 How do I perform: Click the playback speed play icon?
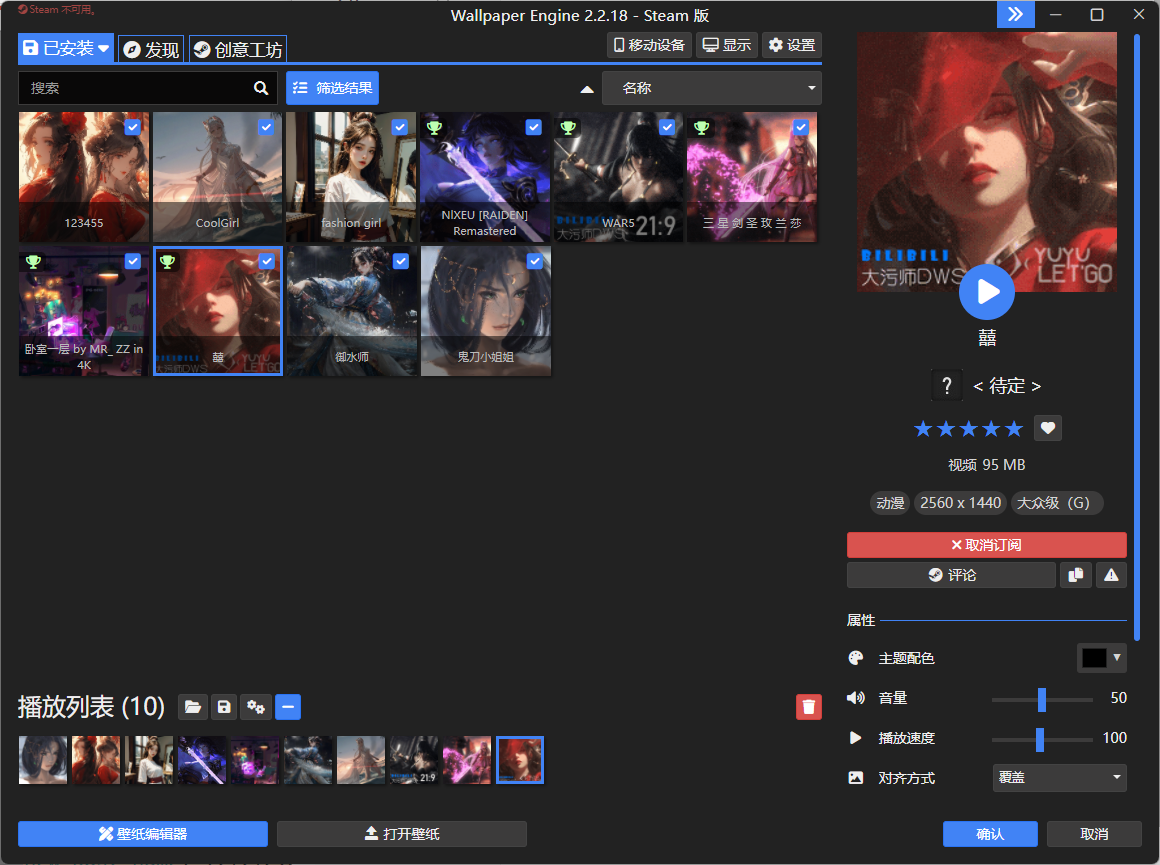tap(855, 738)
